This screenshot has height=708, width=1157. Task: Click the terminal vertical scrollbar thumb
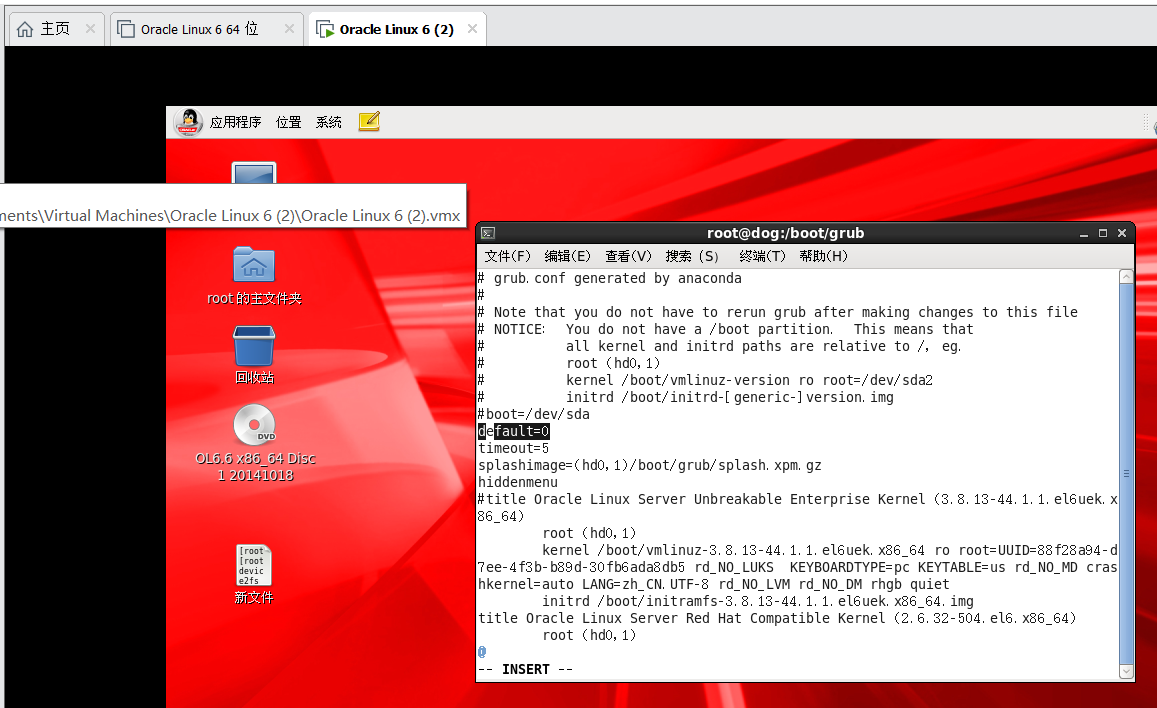pyautogui.click(x=1126, y=473)
